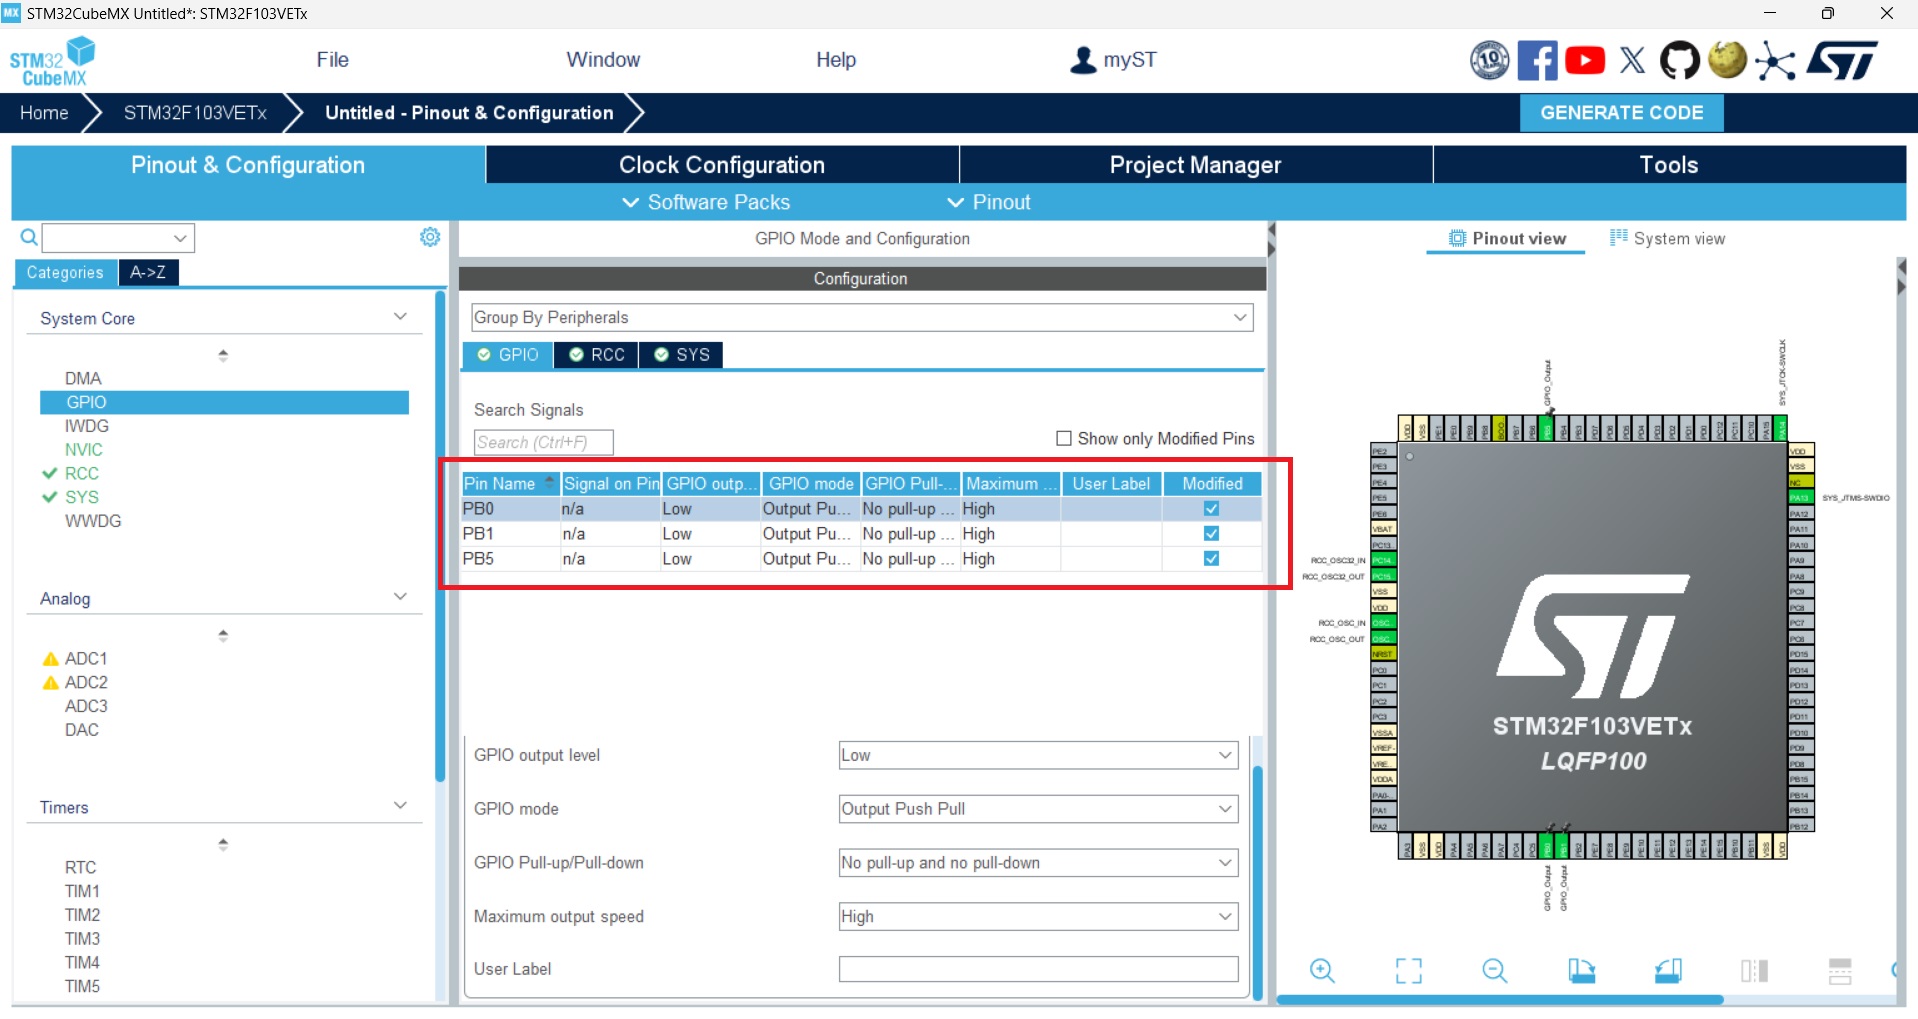
Task: Click the vertical flip layout icon
Action: click(1754, 970)
